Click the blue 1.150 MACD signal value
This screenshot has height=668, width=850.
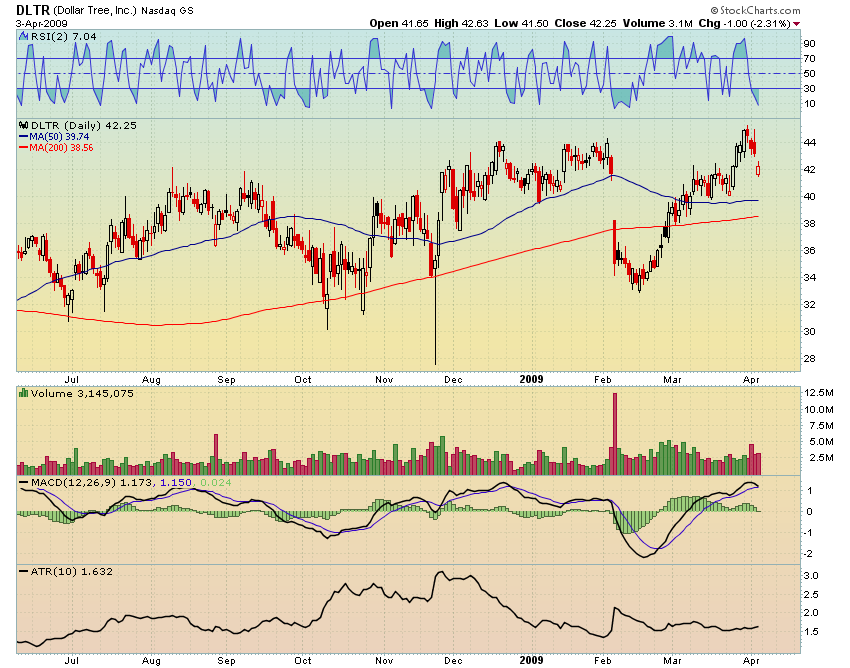click(176, 482)
